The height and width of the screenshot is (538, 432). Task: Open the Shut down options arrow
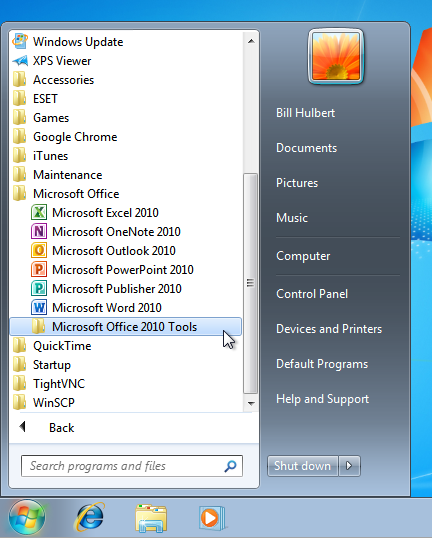click(349, 466)
